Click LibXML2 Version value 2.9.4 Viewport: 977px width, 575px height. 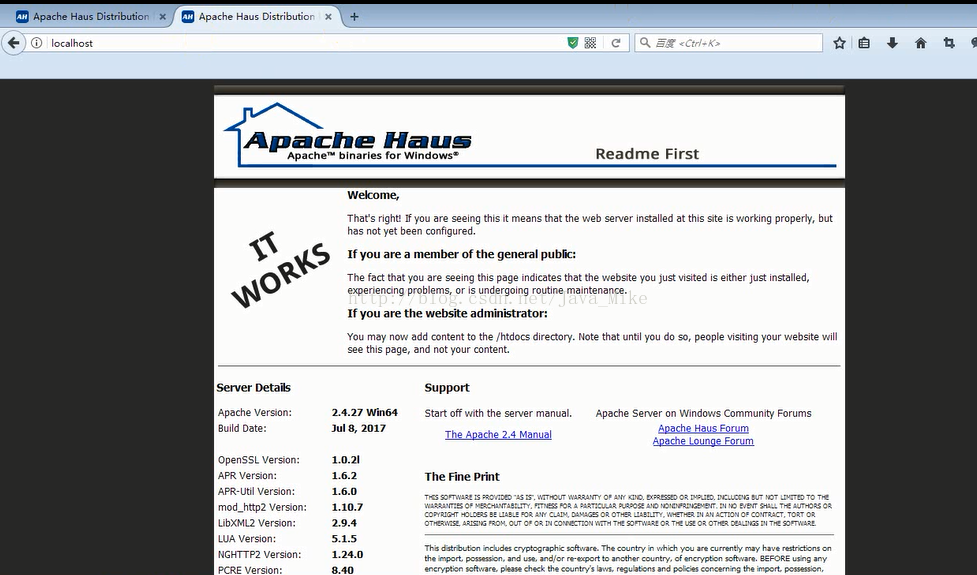click(344, 523)
